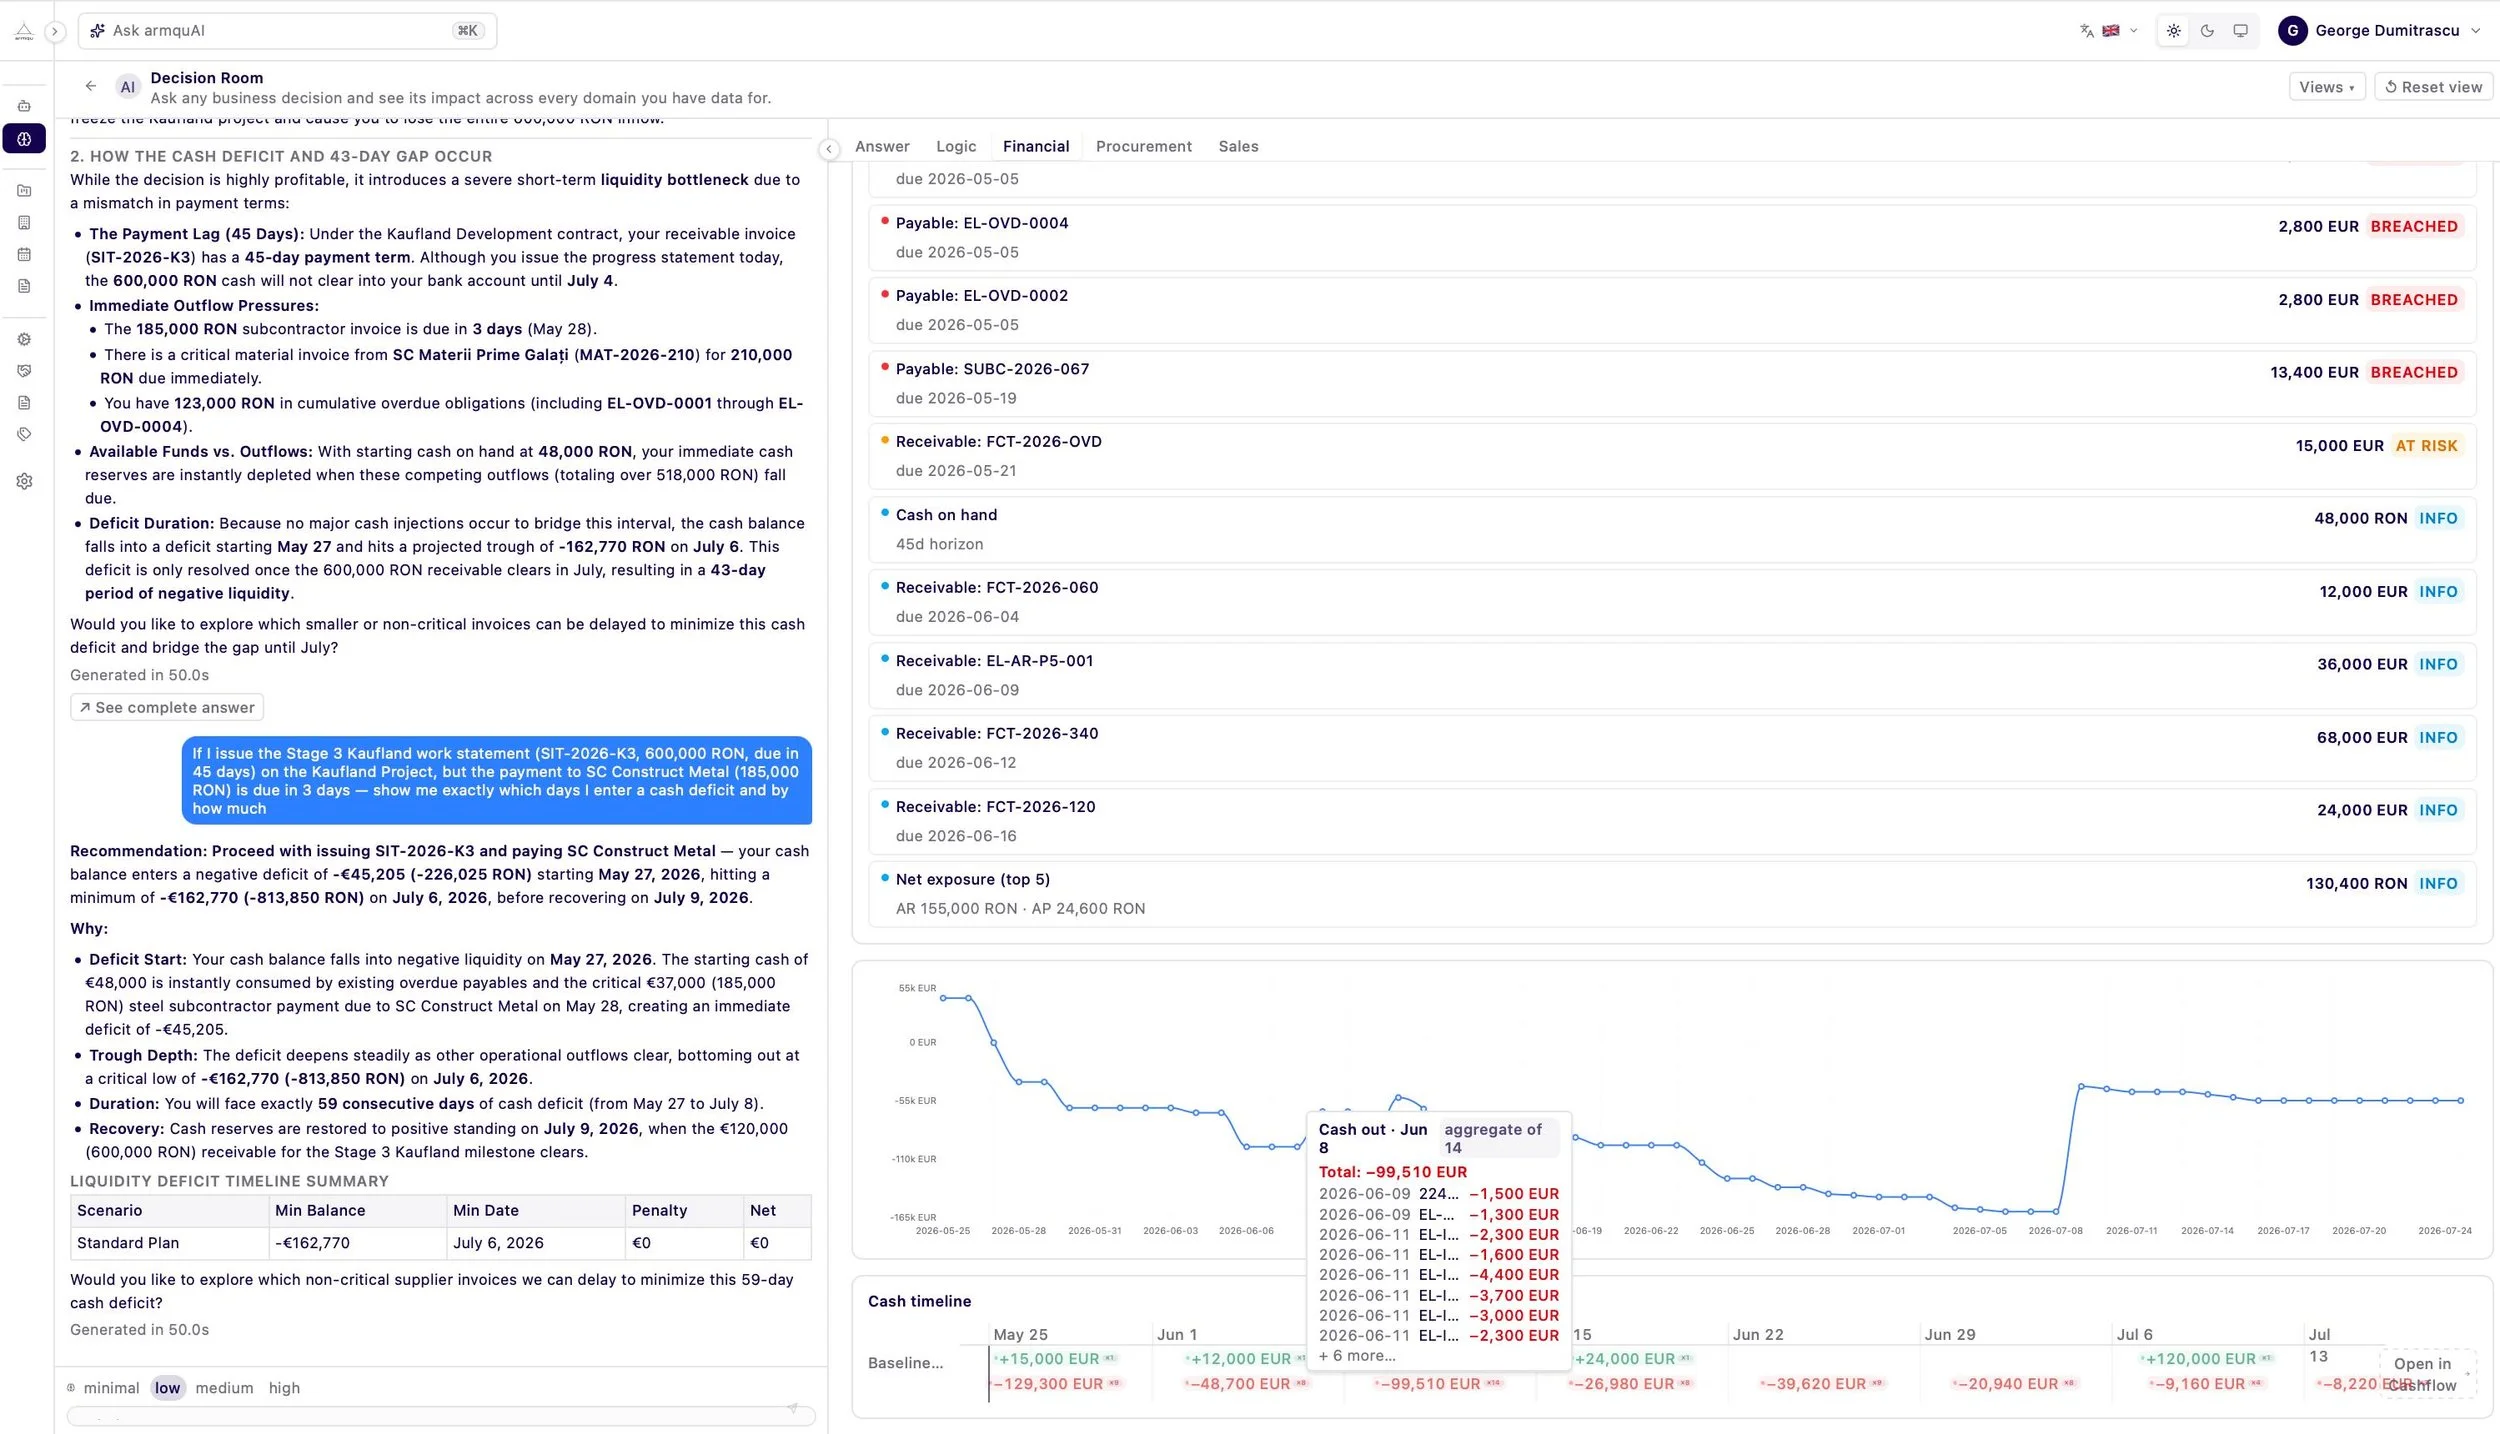Viewport: 2500px width, 1434px height.
Task: Switch to the Procurement tab
Action: 1144,146
